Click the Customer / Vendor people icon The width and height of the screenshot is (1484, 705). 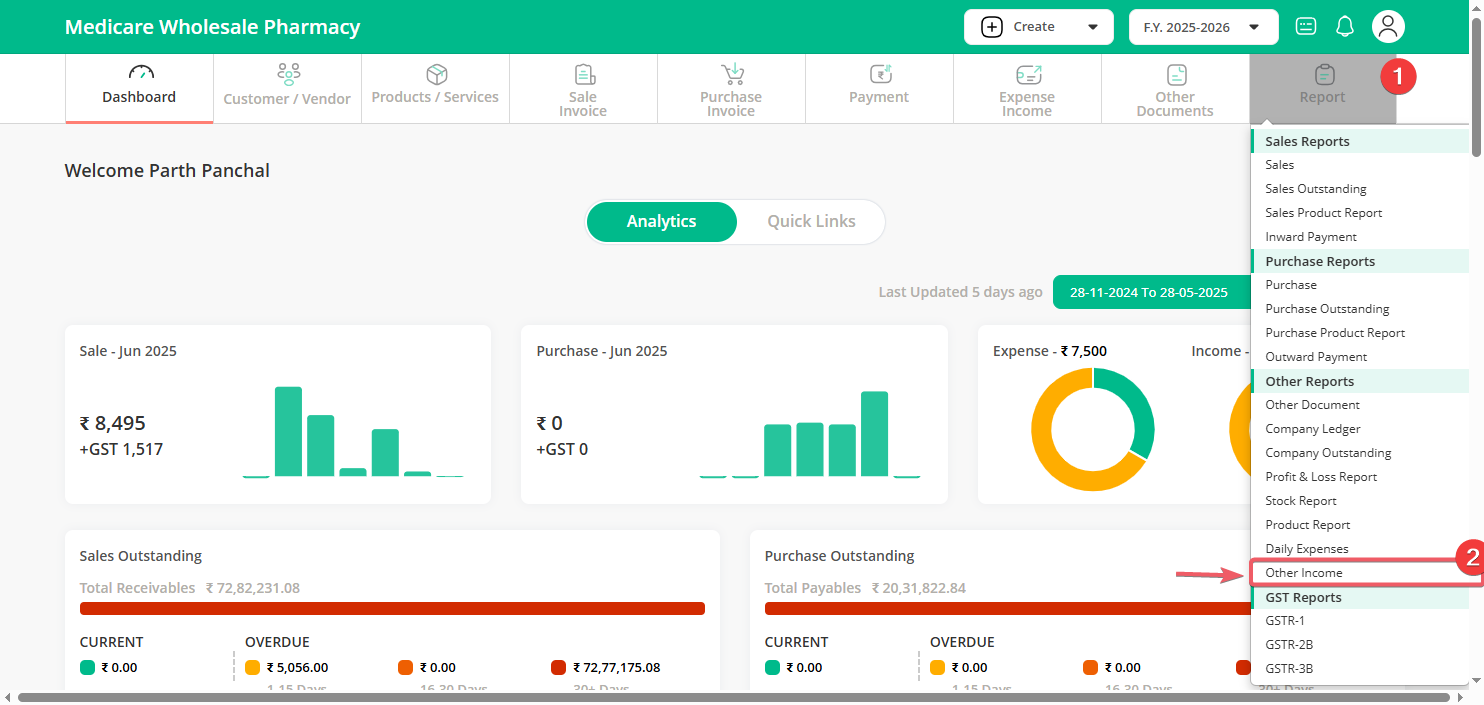pos(288,74)
